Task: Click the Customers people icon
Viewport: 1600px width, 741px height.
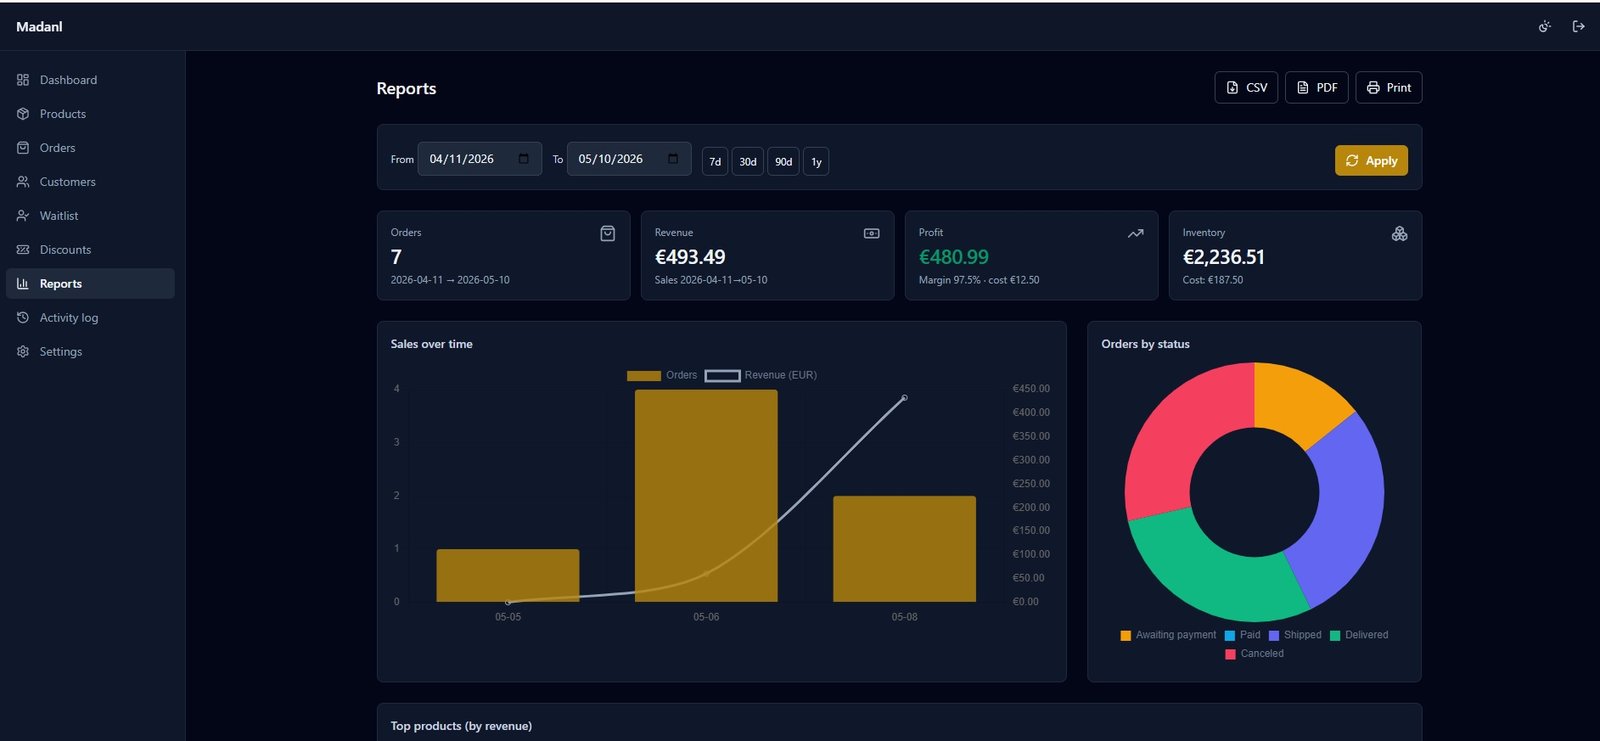Action: coord(23,182)
